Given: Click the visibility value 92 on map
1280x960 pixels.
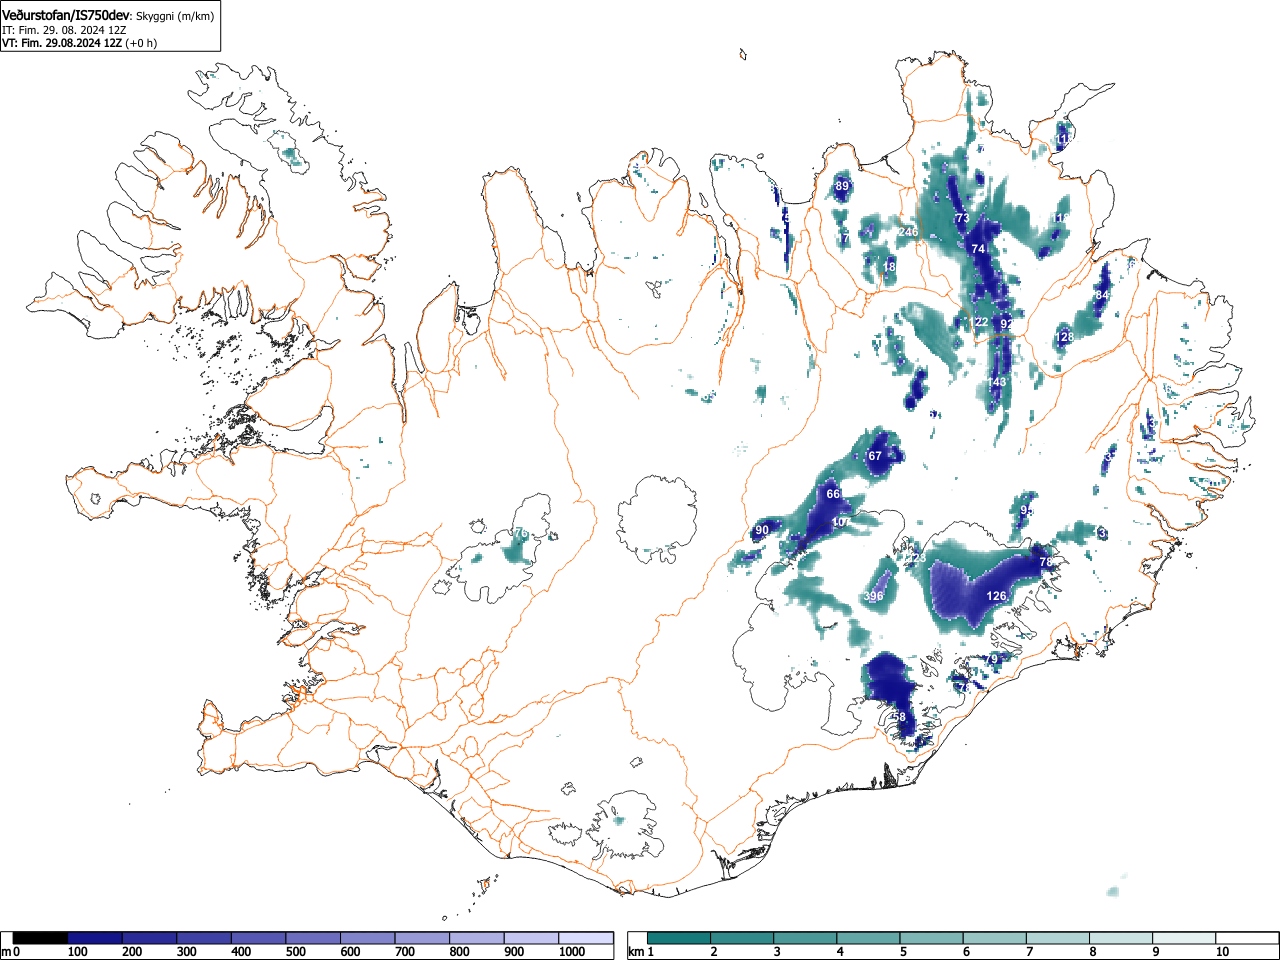Looking at the screenshot, I should tap(1006, 324).
